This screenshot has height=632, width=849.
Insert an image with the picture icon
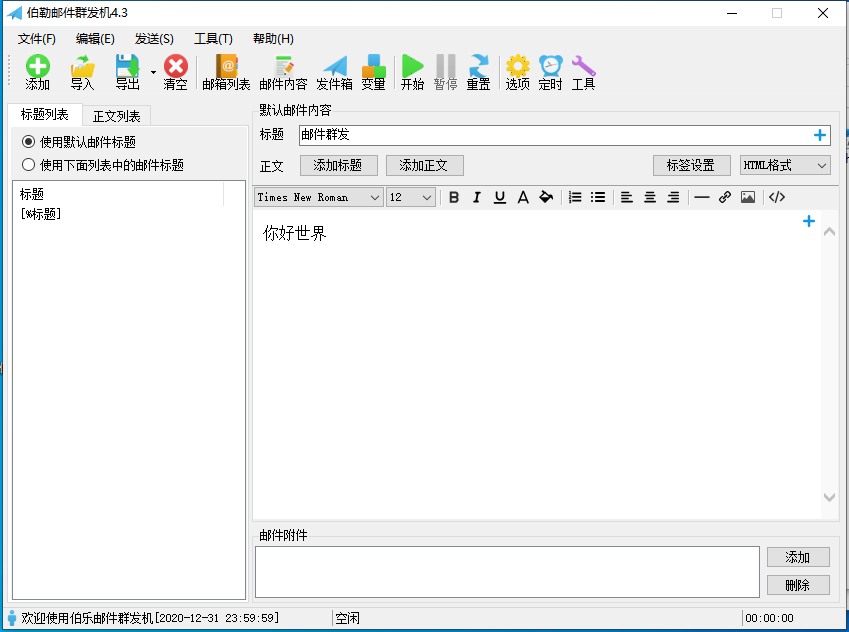748,198
